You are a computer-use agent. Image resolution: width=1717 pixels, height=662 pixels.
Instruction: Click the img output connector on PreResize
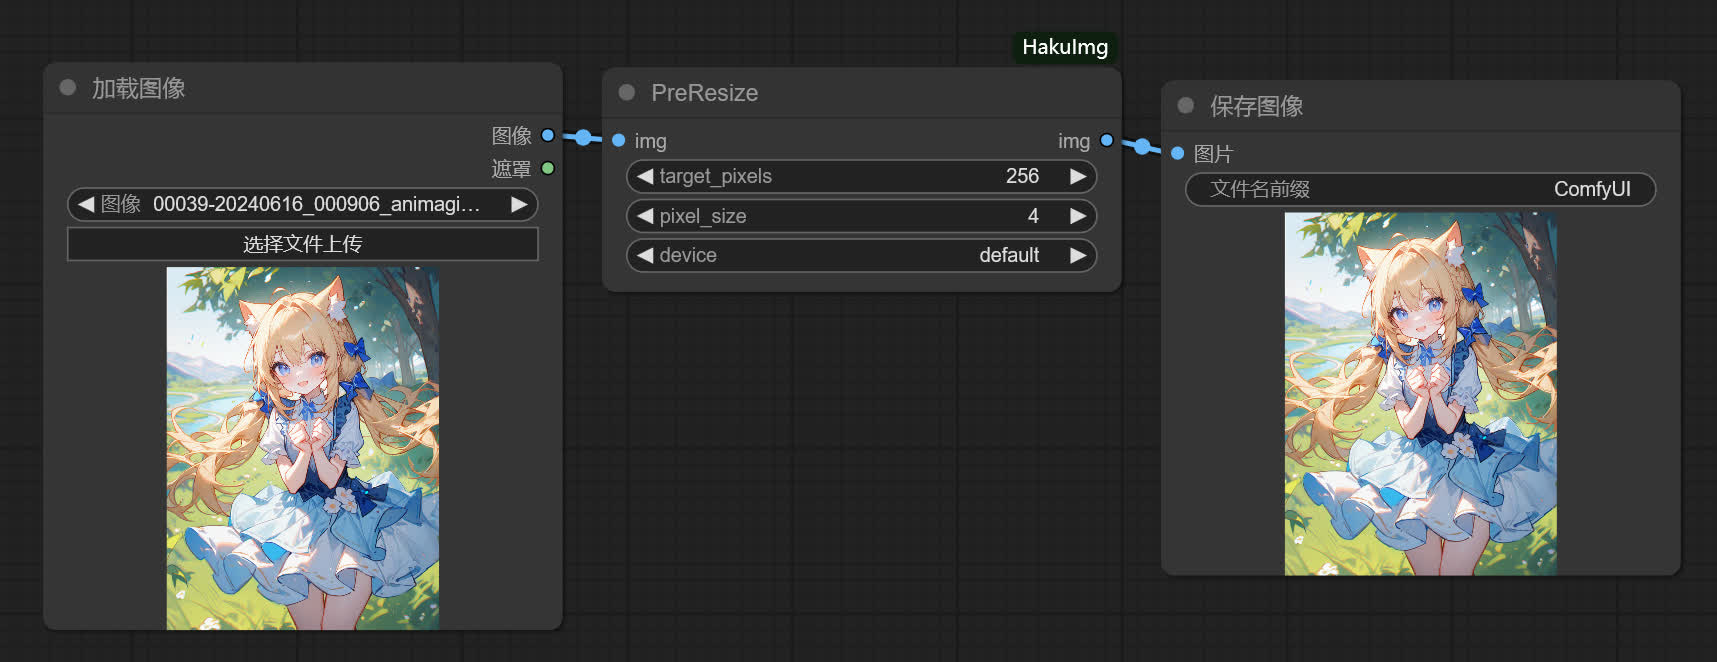pos(1106,140)
